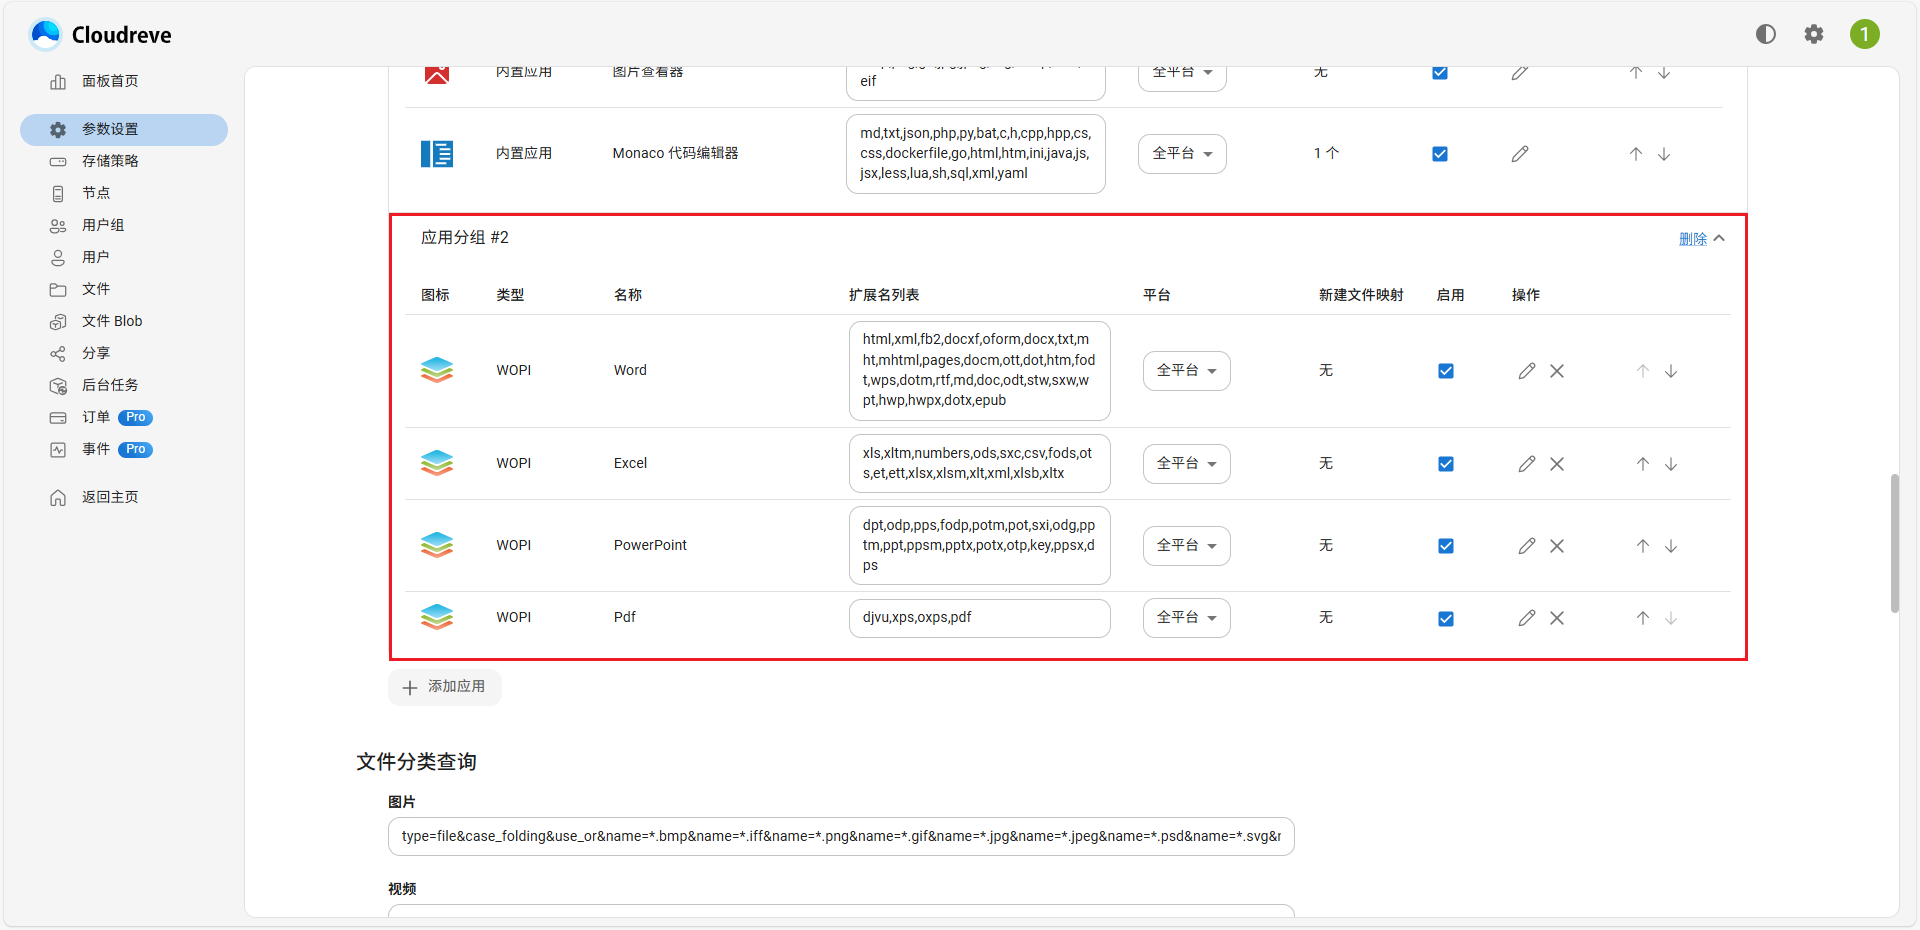Viewport: 1920px width, 930px height.
Task: Toggle the dark mode theme switch
Action: pyautogui.click(x=1765, y=33)
